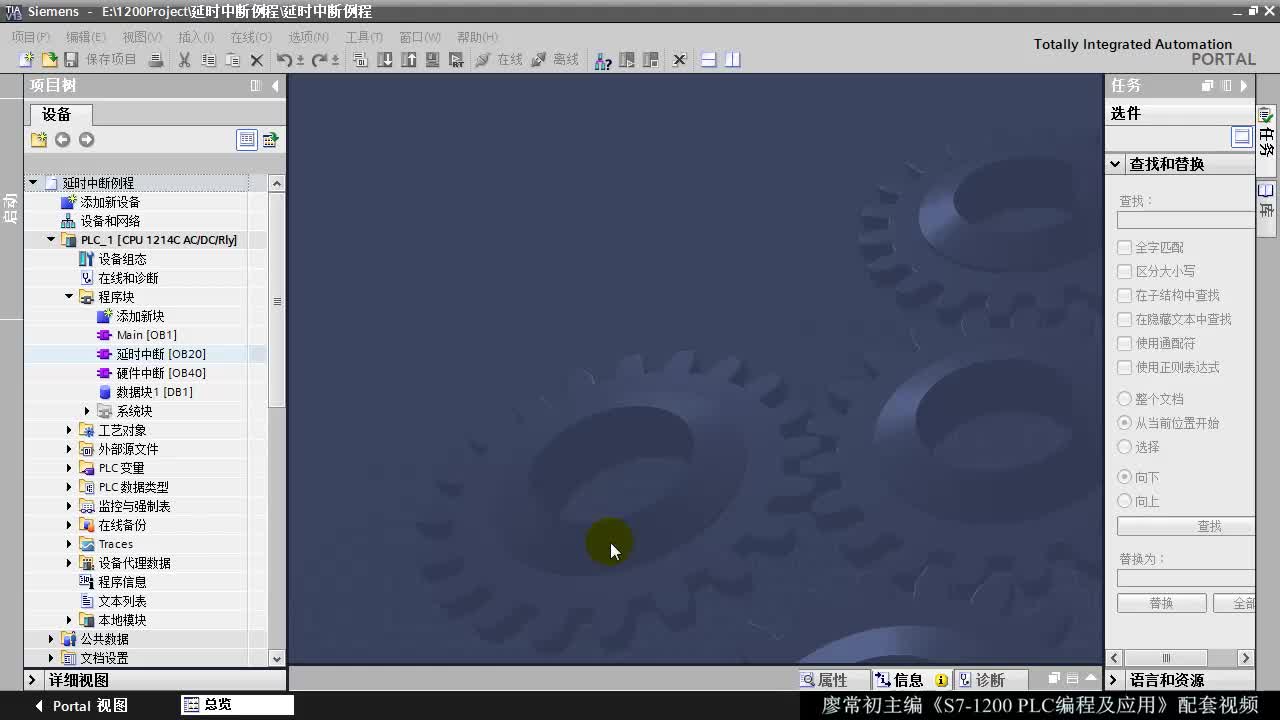
Task: Collapse the 程序块 folder
Action: (x=69, y=297)
